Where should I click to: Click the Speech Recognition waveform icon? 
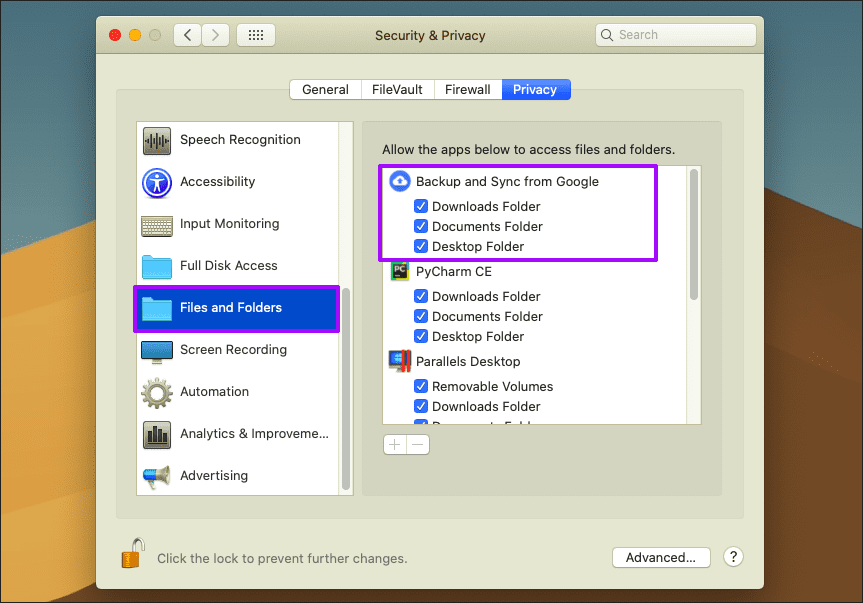click(x=157, y=140)
